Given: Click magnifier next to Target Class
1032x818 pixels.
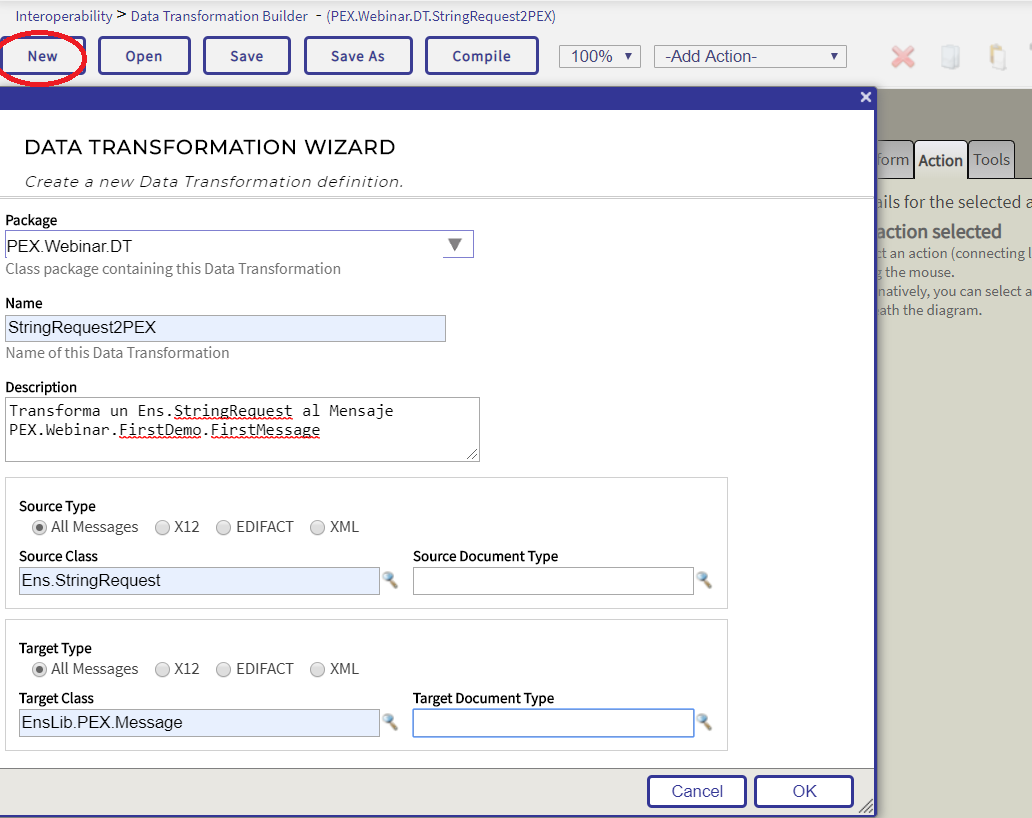Looking at the screenshot, I should (390, 722).
